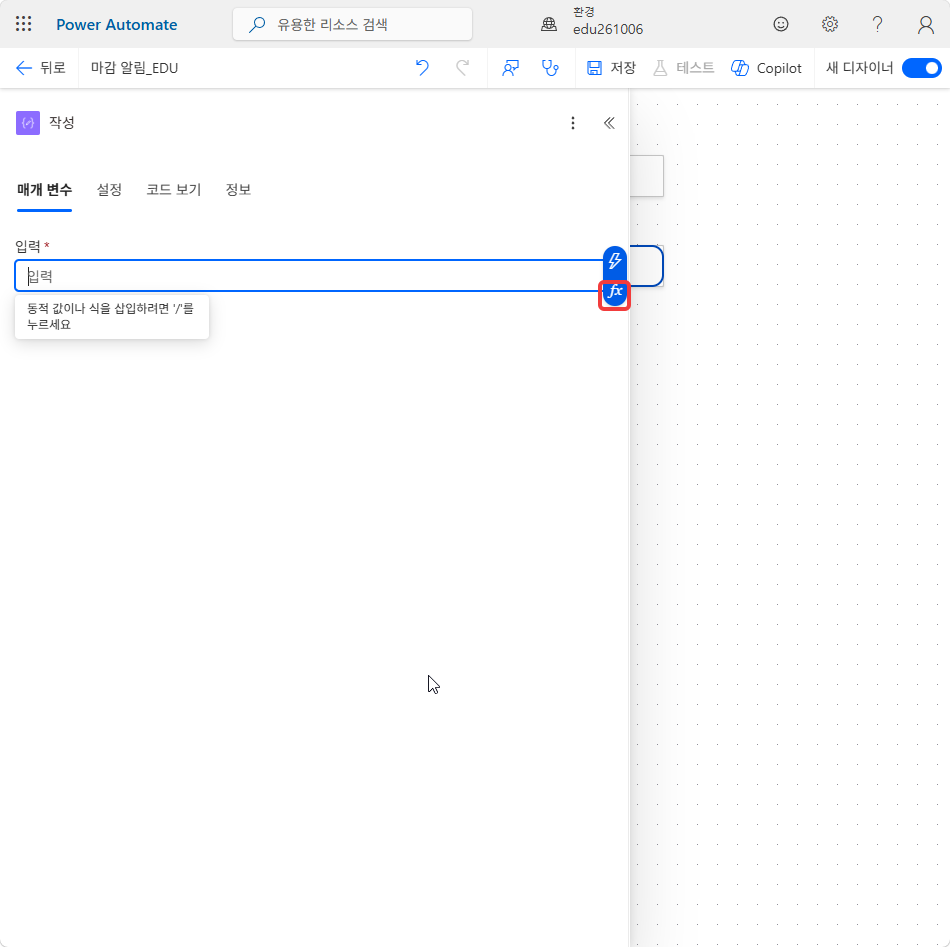
Task: Redo the last change
Action: [x=462, y=68]
